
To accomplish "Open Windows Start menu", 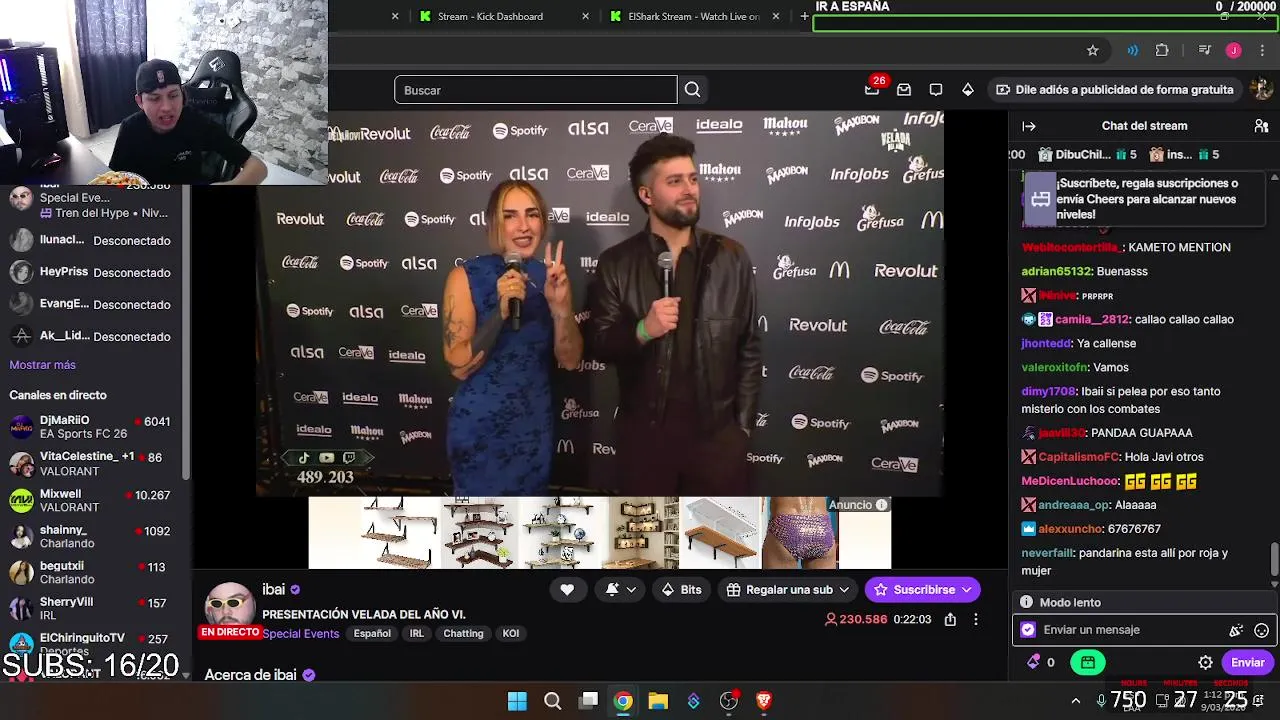I will tap(517, 701).
